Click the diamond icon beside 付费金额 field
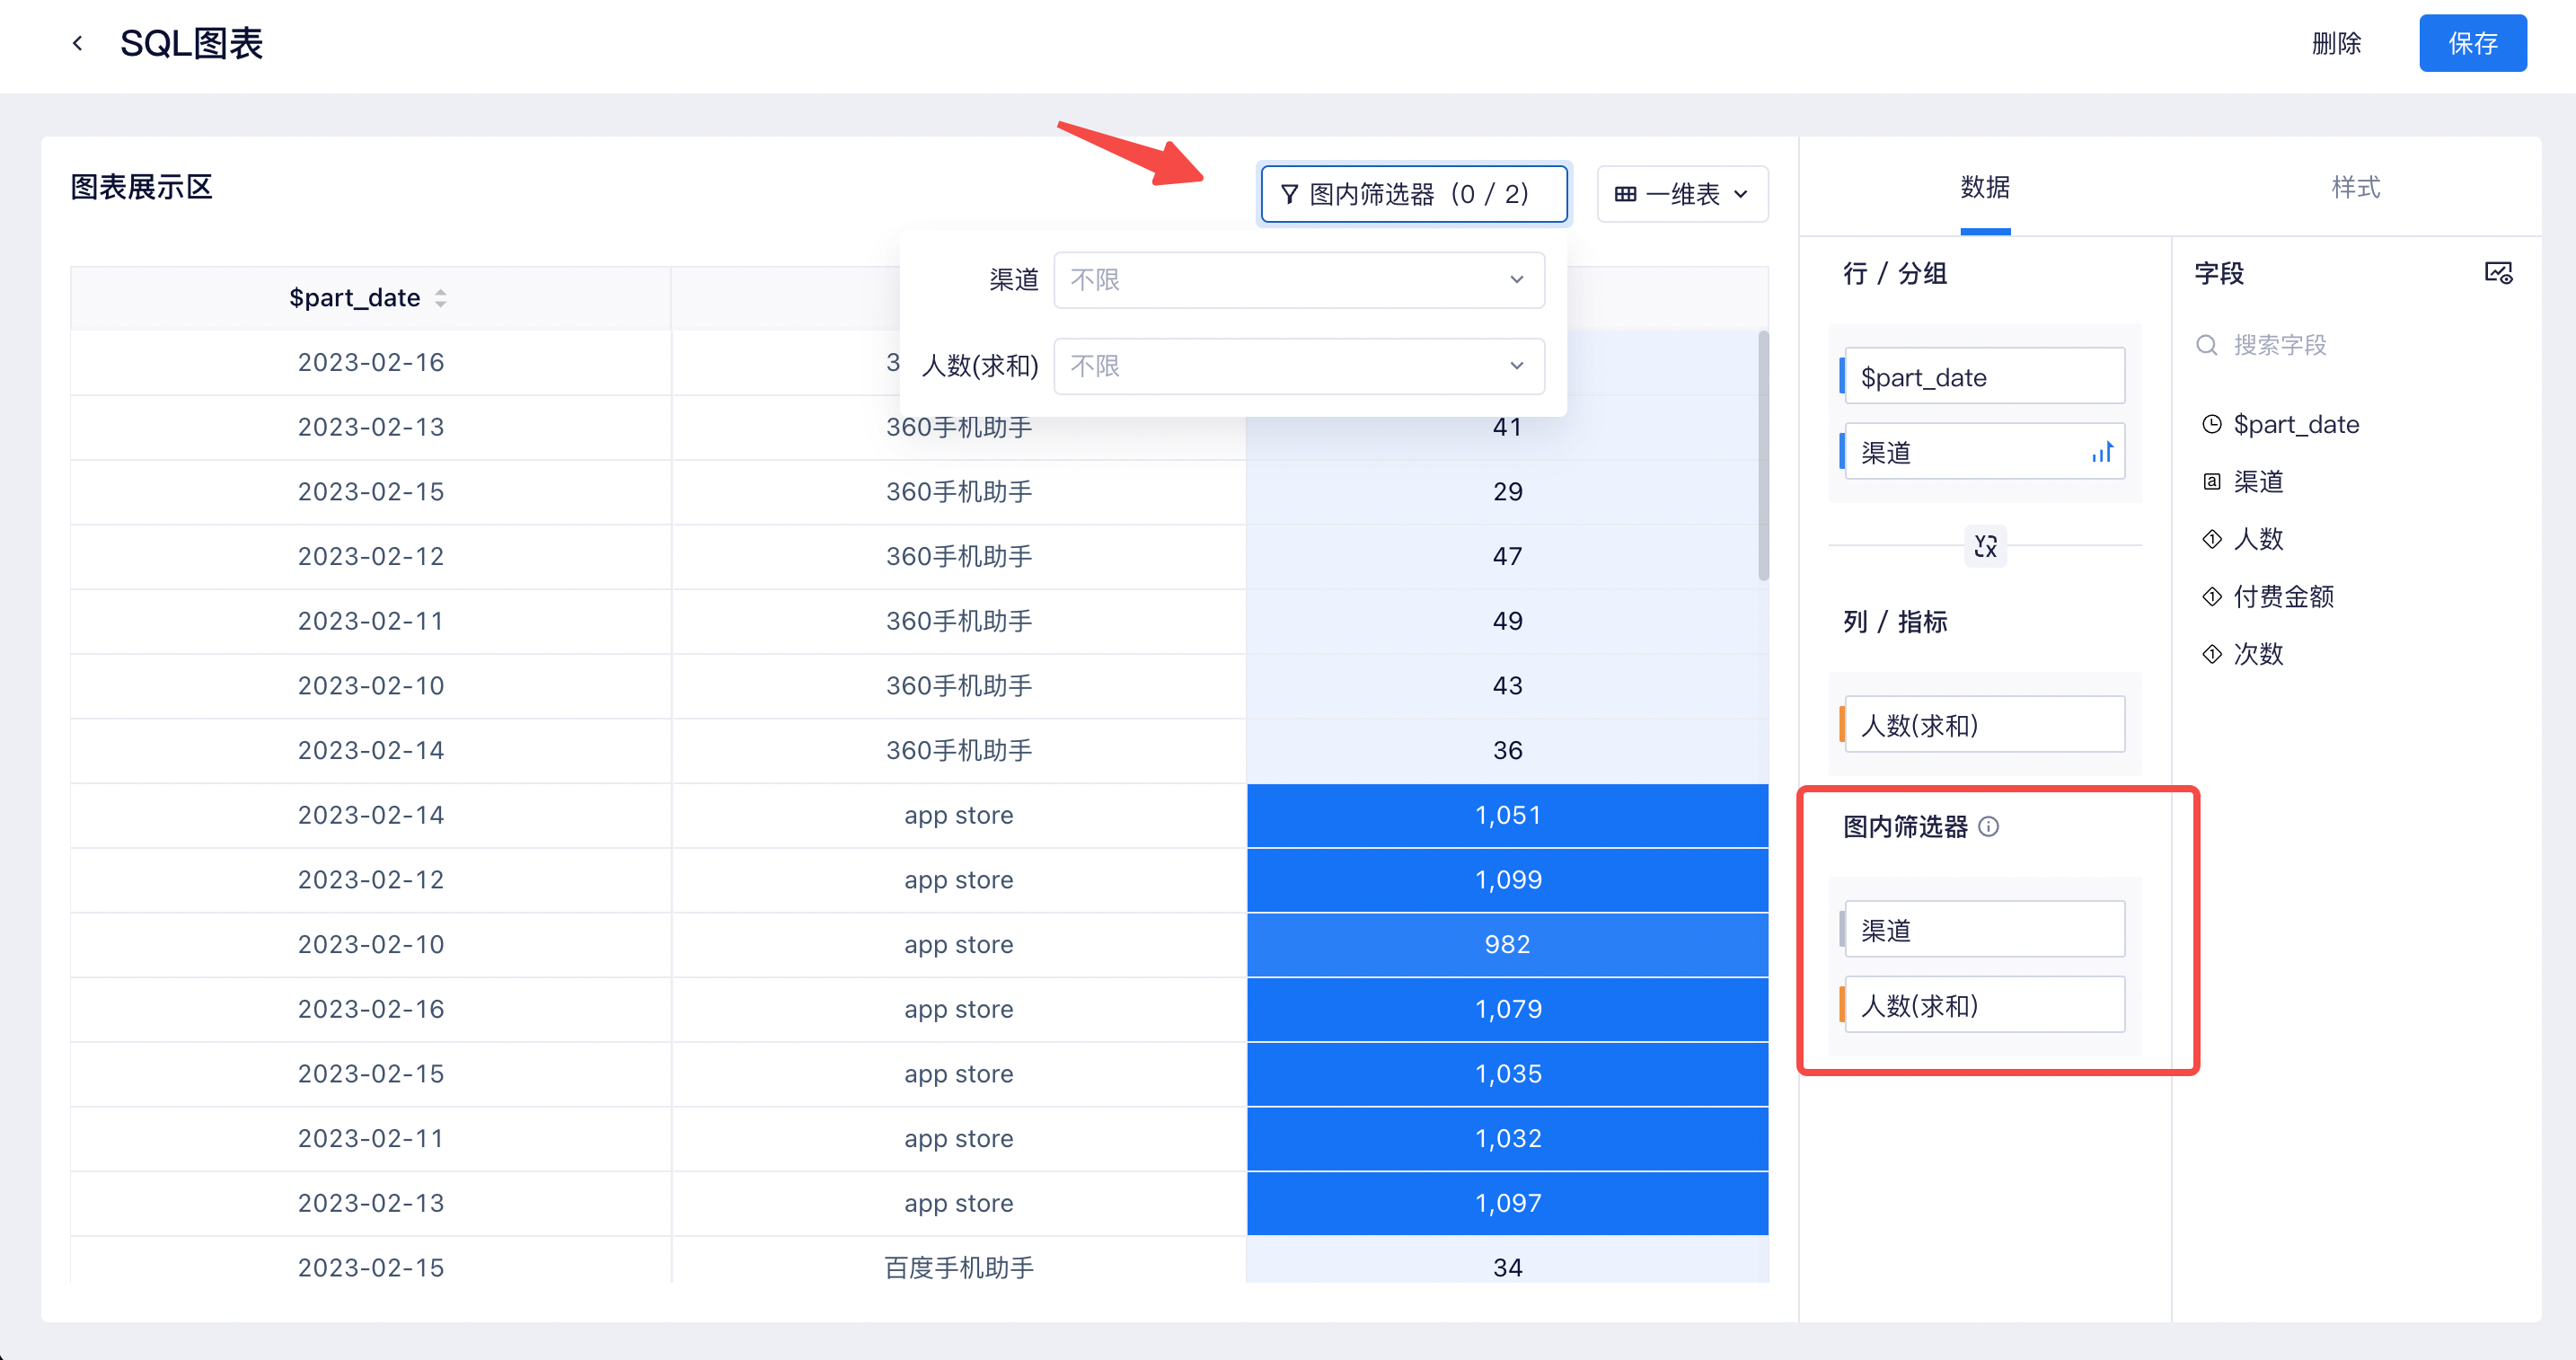Image resolution: width=2576 pixels, height=1360 pixels. (2212, 597)
